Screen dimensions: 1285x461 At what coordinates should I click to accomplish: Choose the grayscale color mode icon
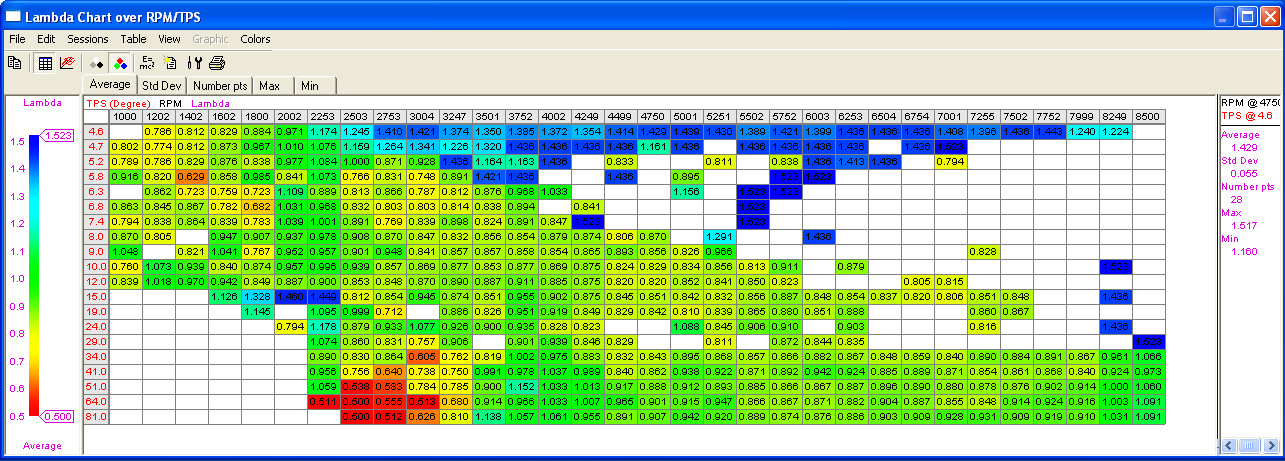tap(97, 63)
